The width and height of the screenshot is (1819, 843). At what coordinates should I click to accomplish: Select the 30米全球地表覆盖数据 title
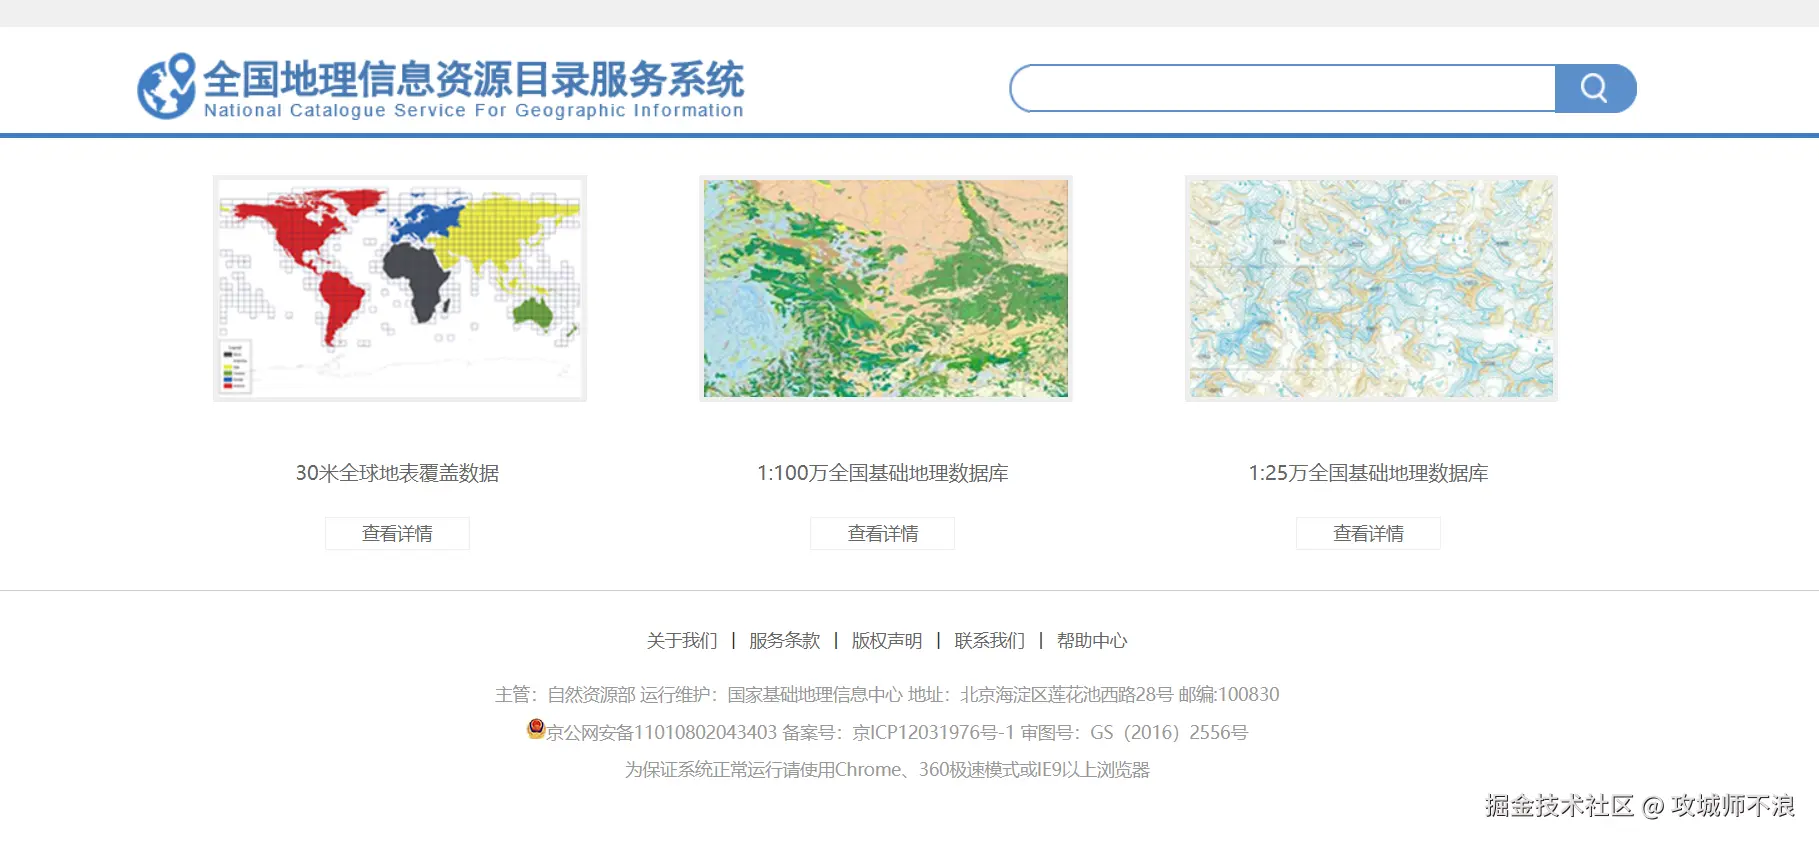coord(397,473)
